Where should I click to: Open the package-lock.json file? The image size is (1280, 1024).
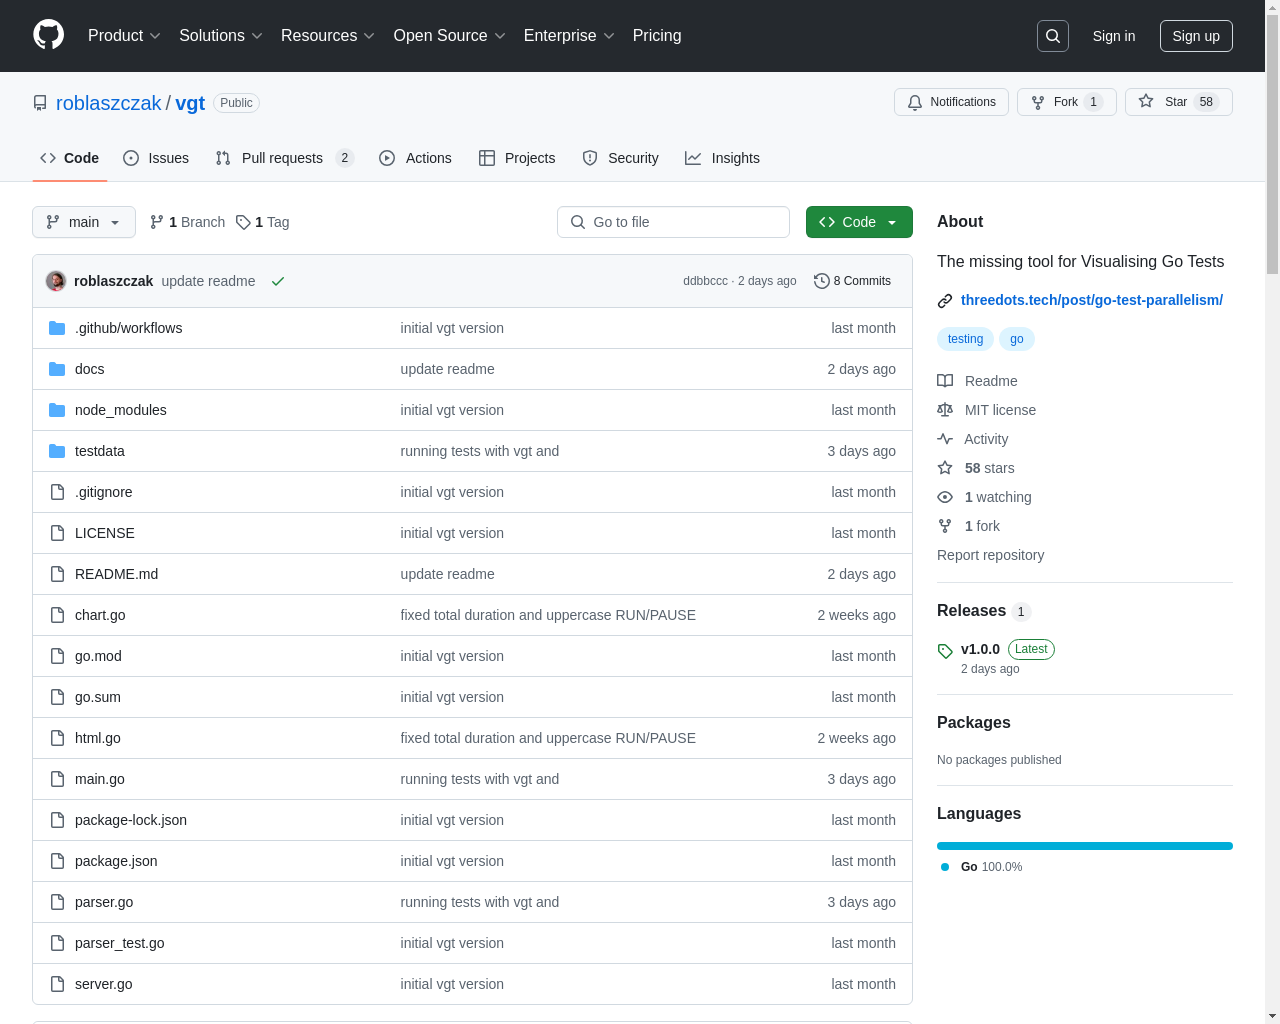click(x=131, y=820)
